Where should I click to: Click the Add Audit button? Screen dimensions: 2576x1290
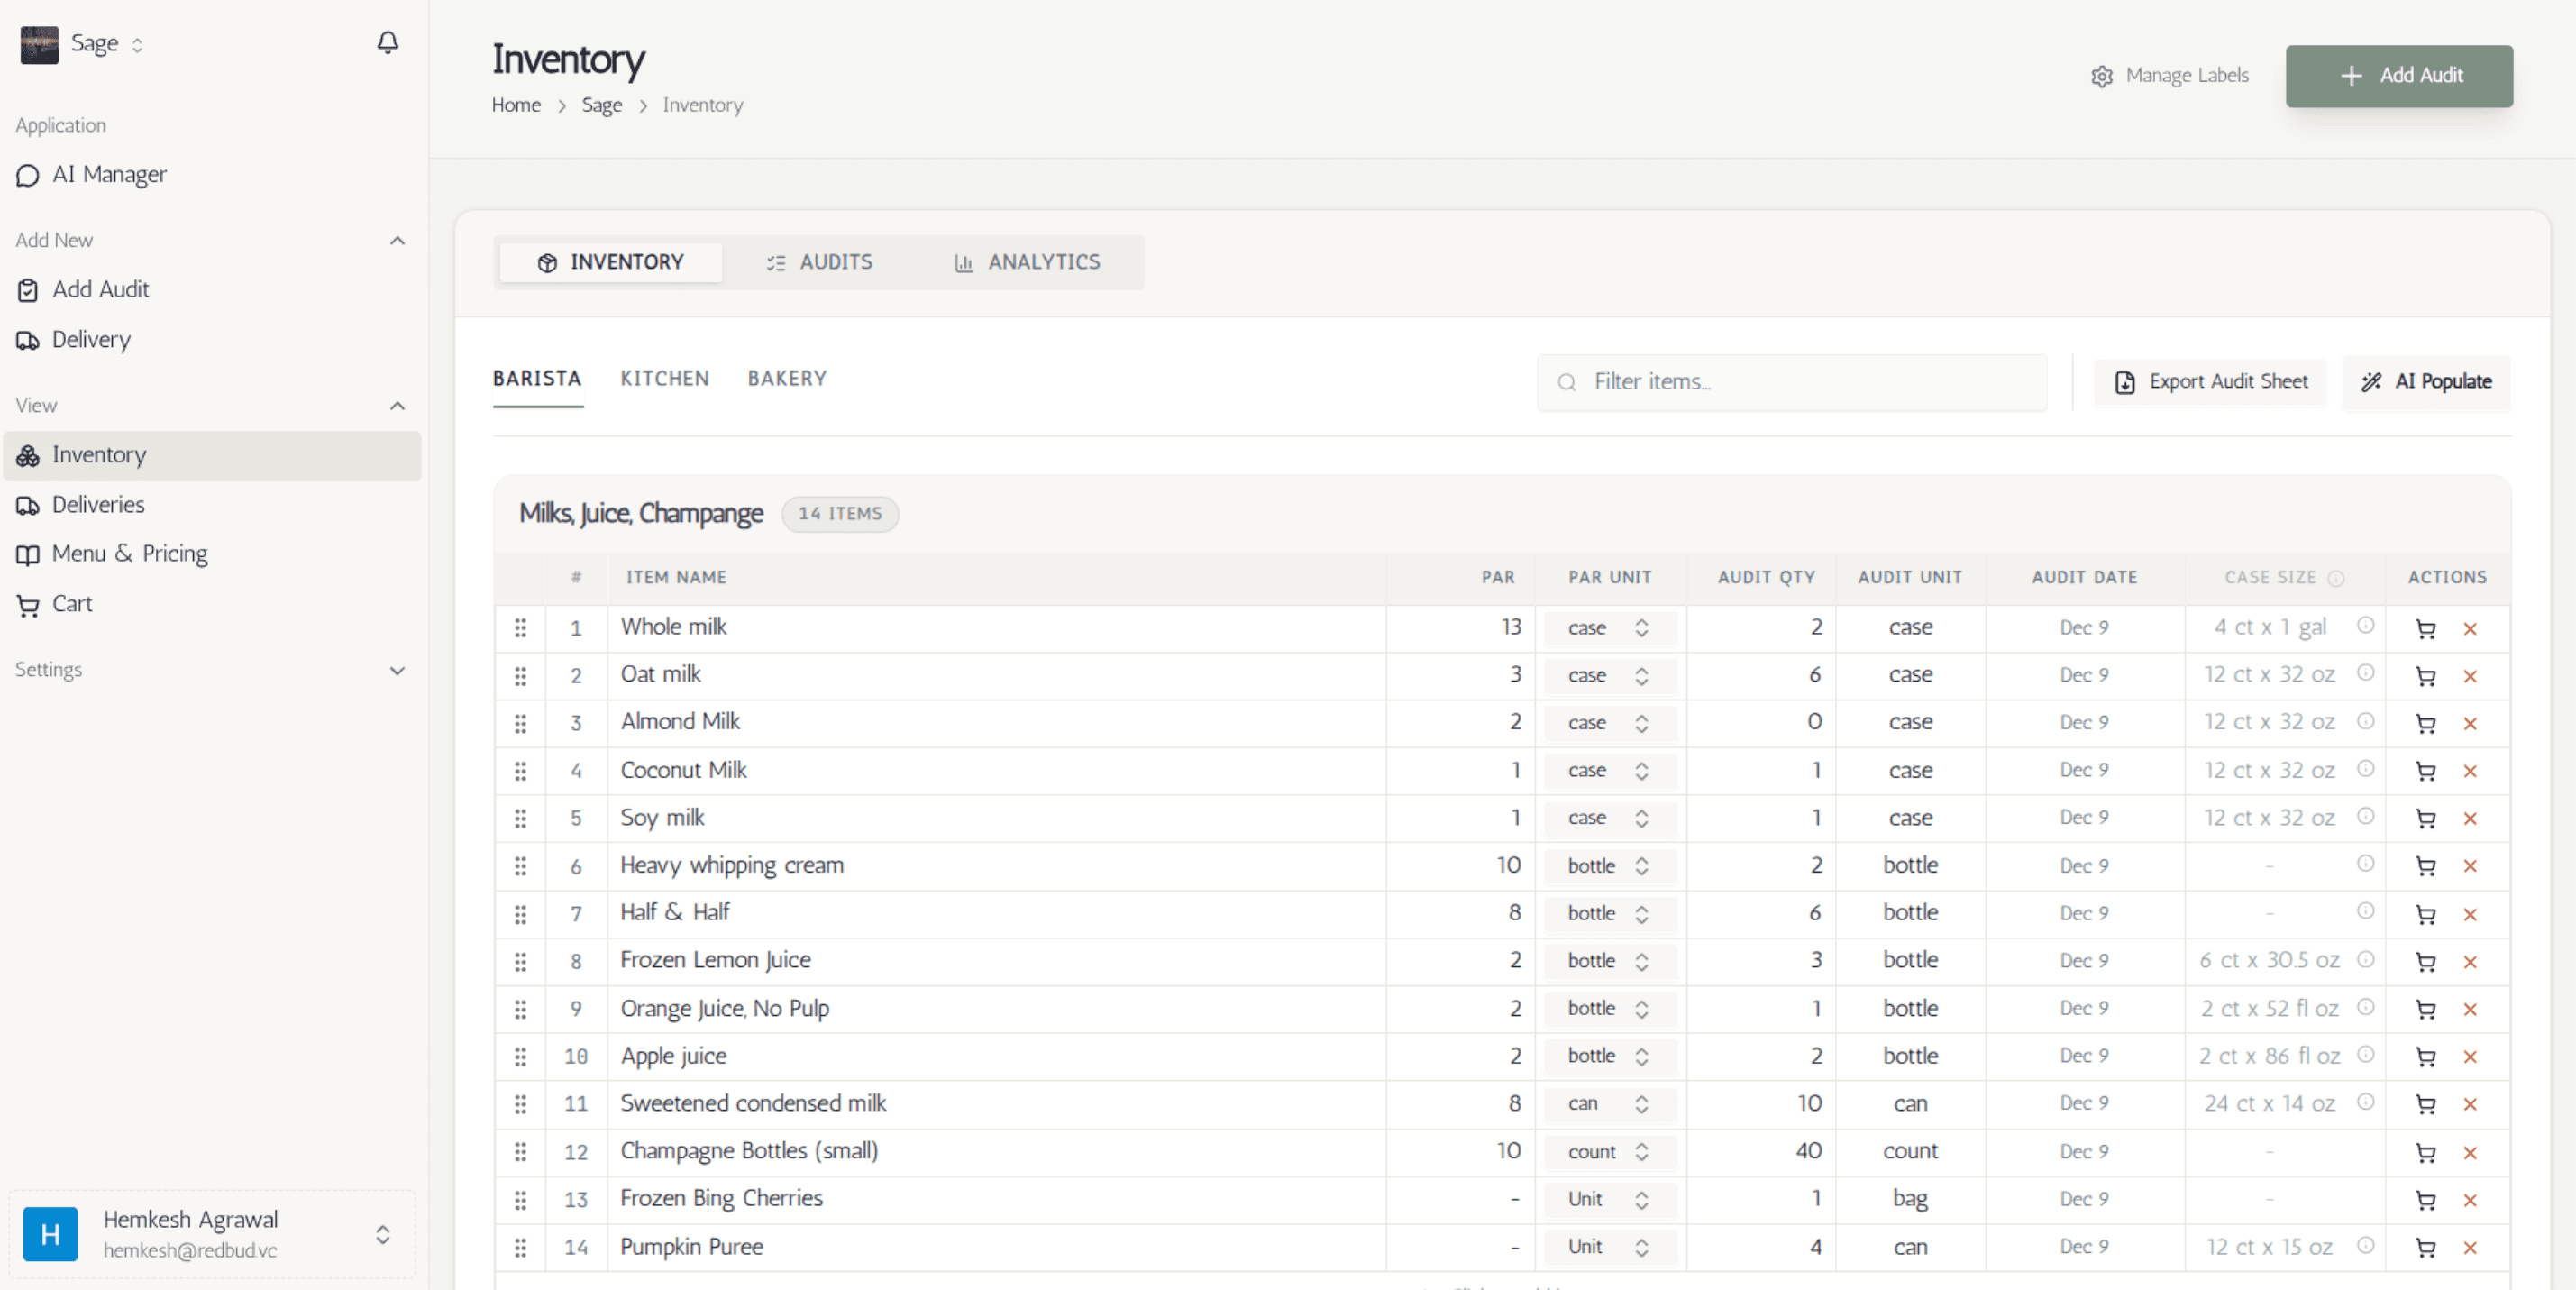click(2399, 75)
